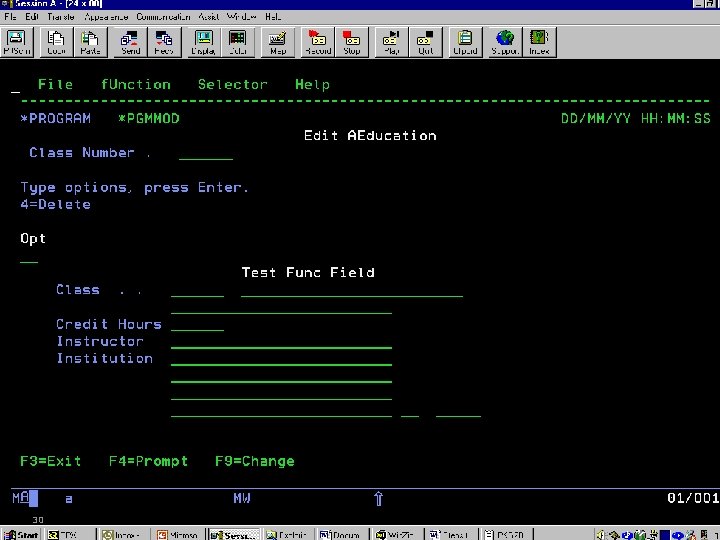Click the Opt entry field

(x=29, y=256)
